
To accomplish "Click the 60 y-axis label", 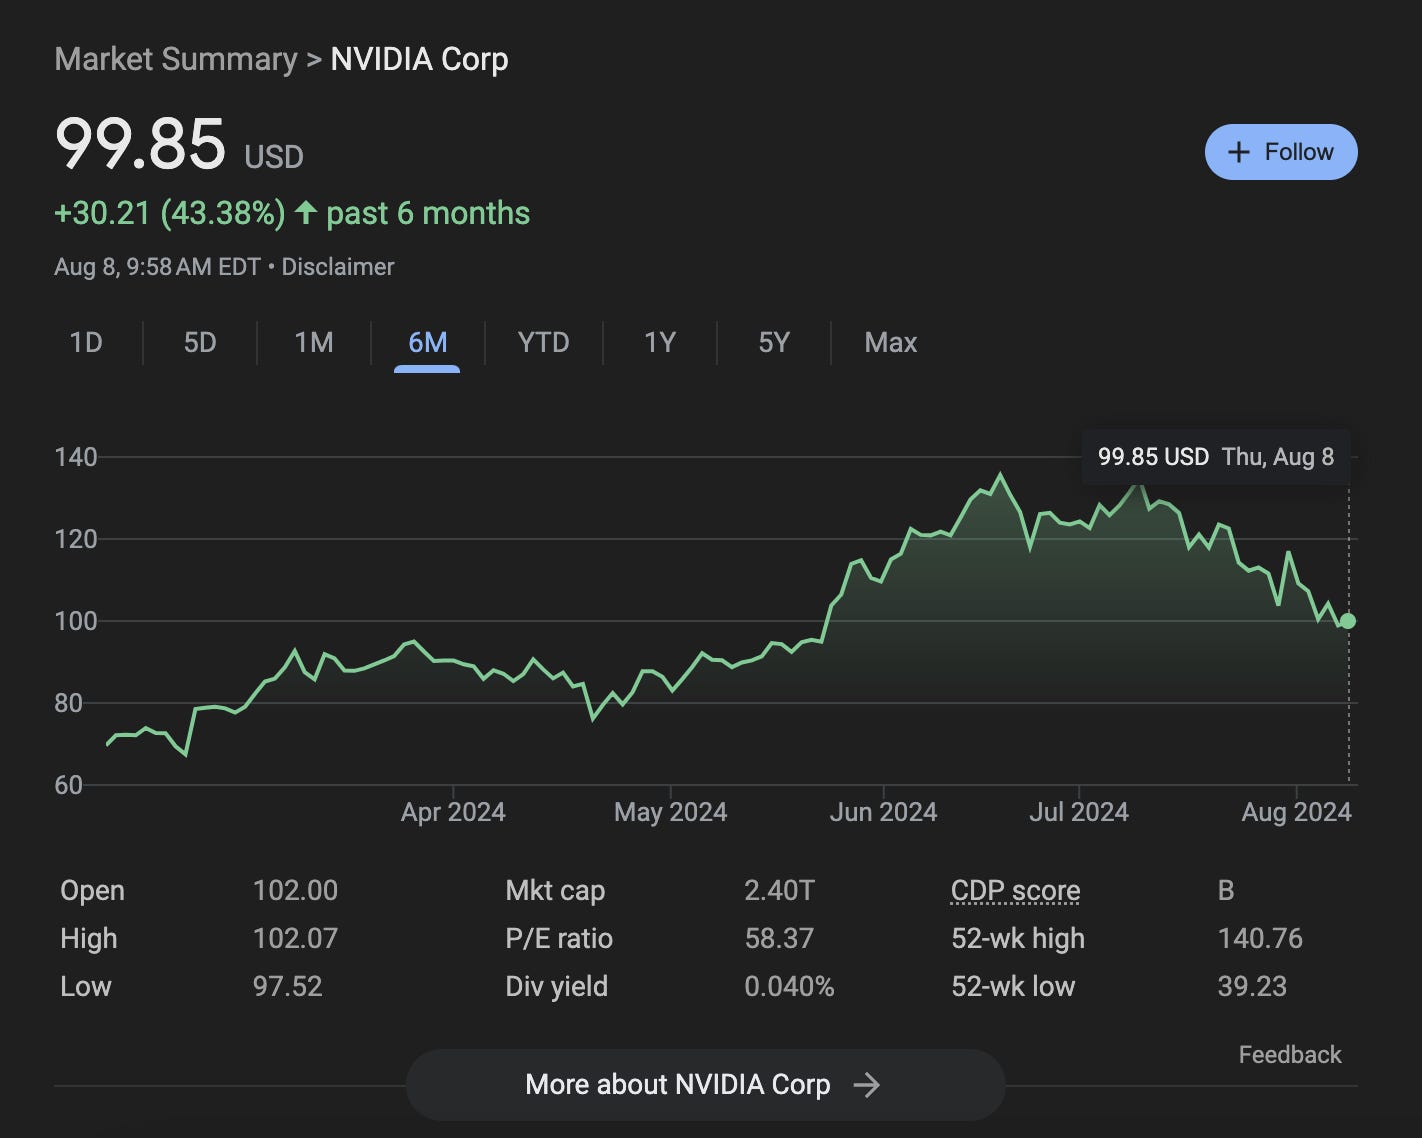I will tap(69, 785).
